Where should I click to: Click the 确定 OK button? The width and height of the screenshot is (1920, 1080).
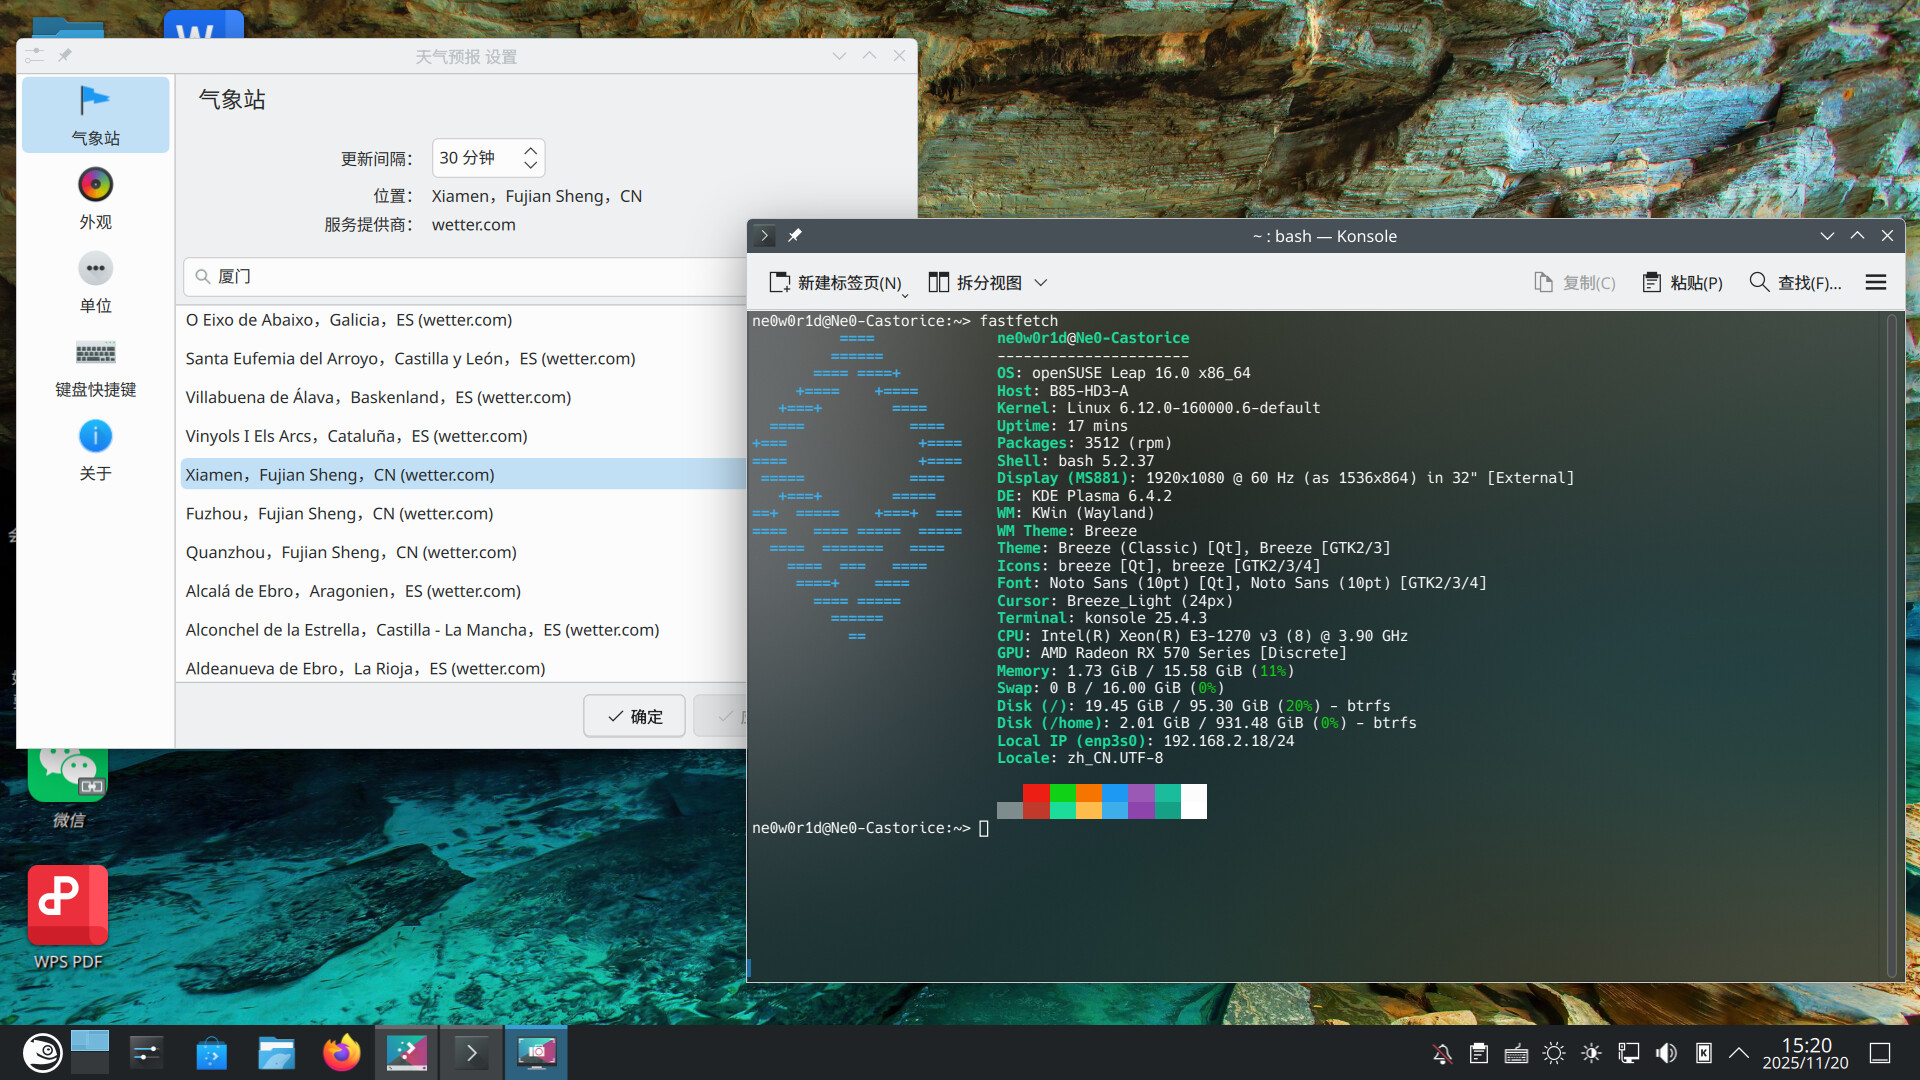634,716
